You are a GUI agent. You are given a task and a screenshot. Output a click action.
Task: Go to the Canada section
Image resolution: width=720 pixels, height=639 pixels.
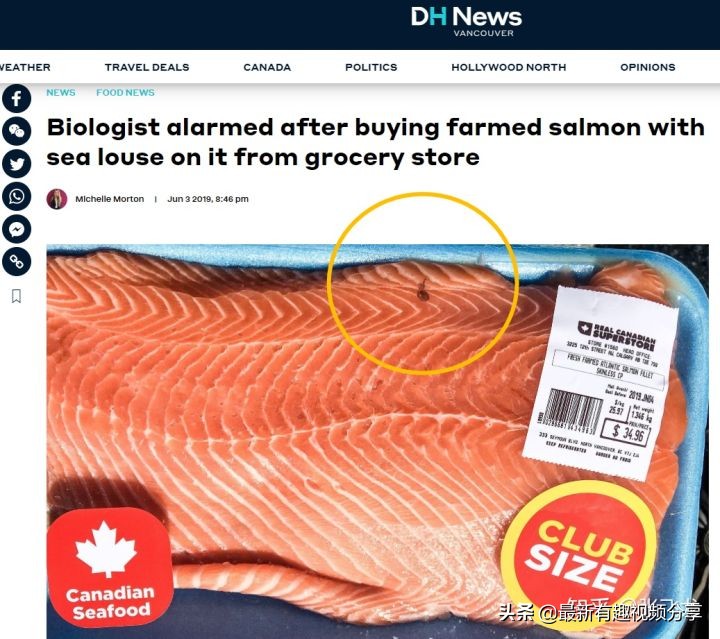click(267, 67)
